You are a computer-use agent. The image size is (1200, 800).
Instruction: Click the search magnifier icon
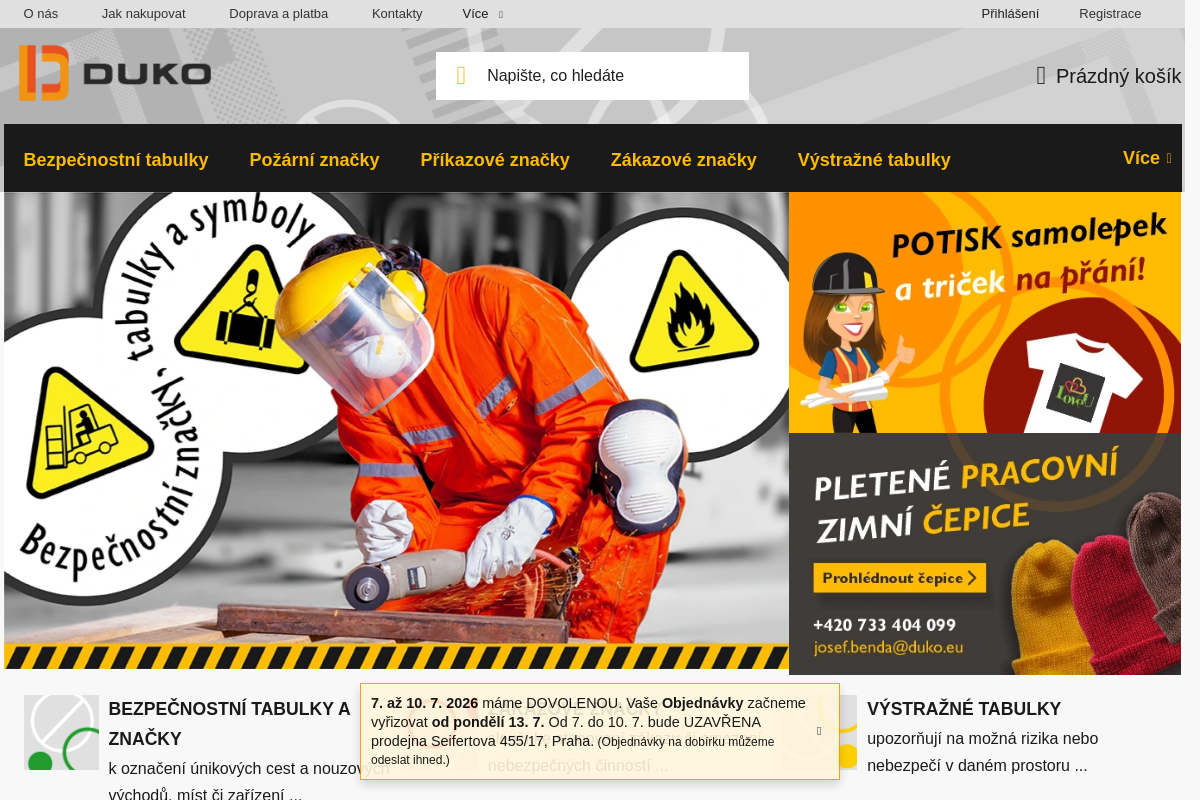pyautogui.click(x=461, y=76)
